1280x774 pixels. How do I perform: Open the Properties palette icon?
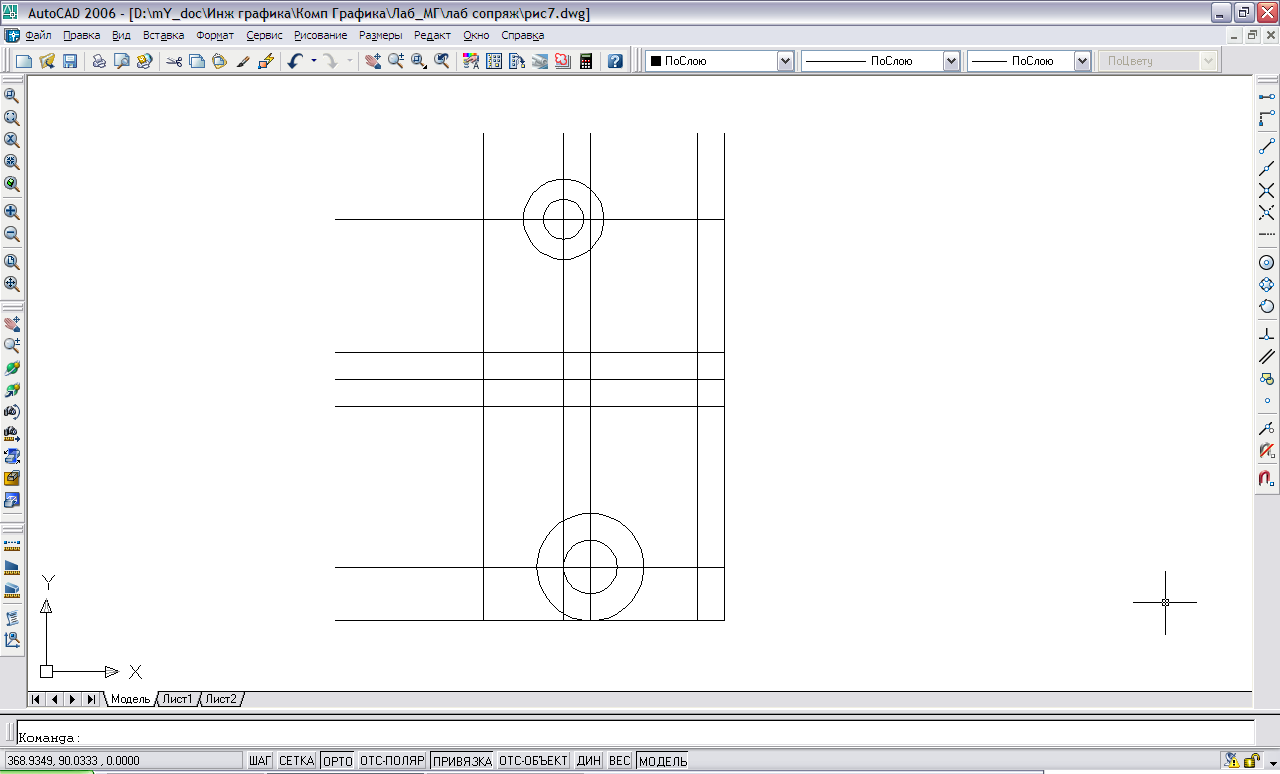(471, 61)
